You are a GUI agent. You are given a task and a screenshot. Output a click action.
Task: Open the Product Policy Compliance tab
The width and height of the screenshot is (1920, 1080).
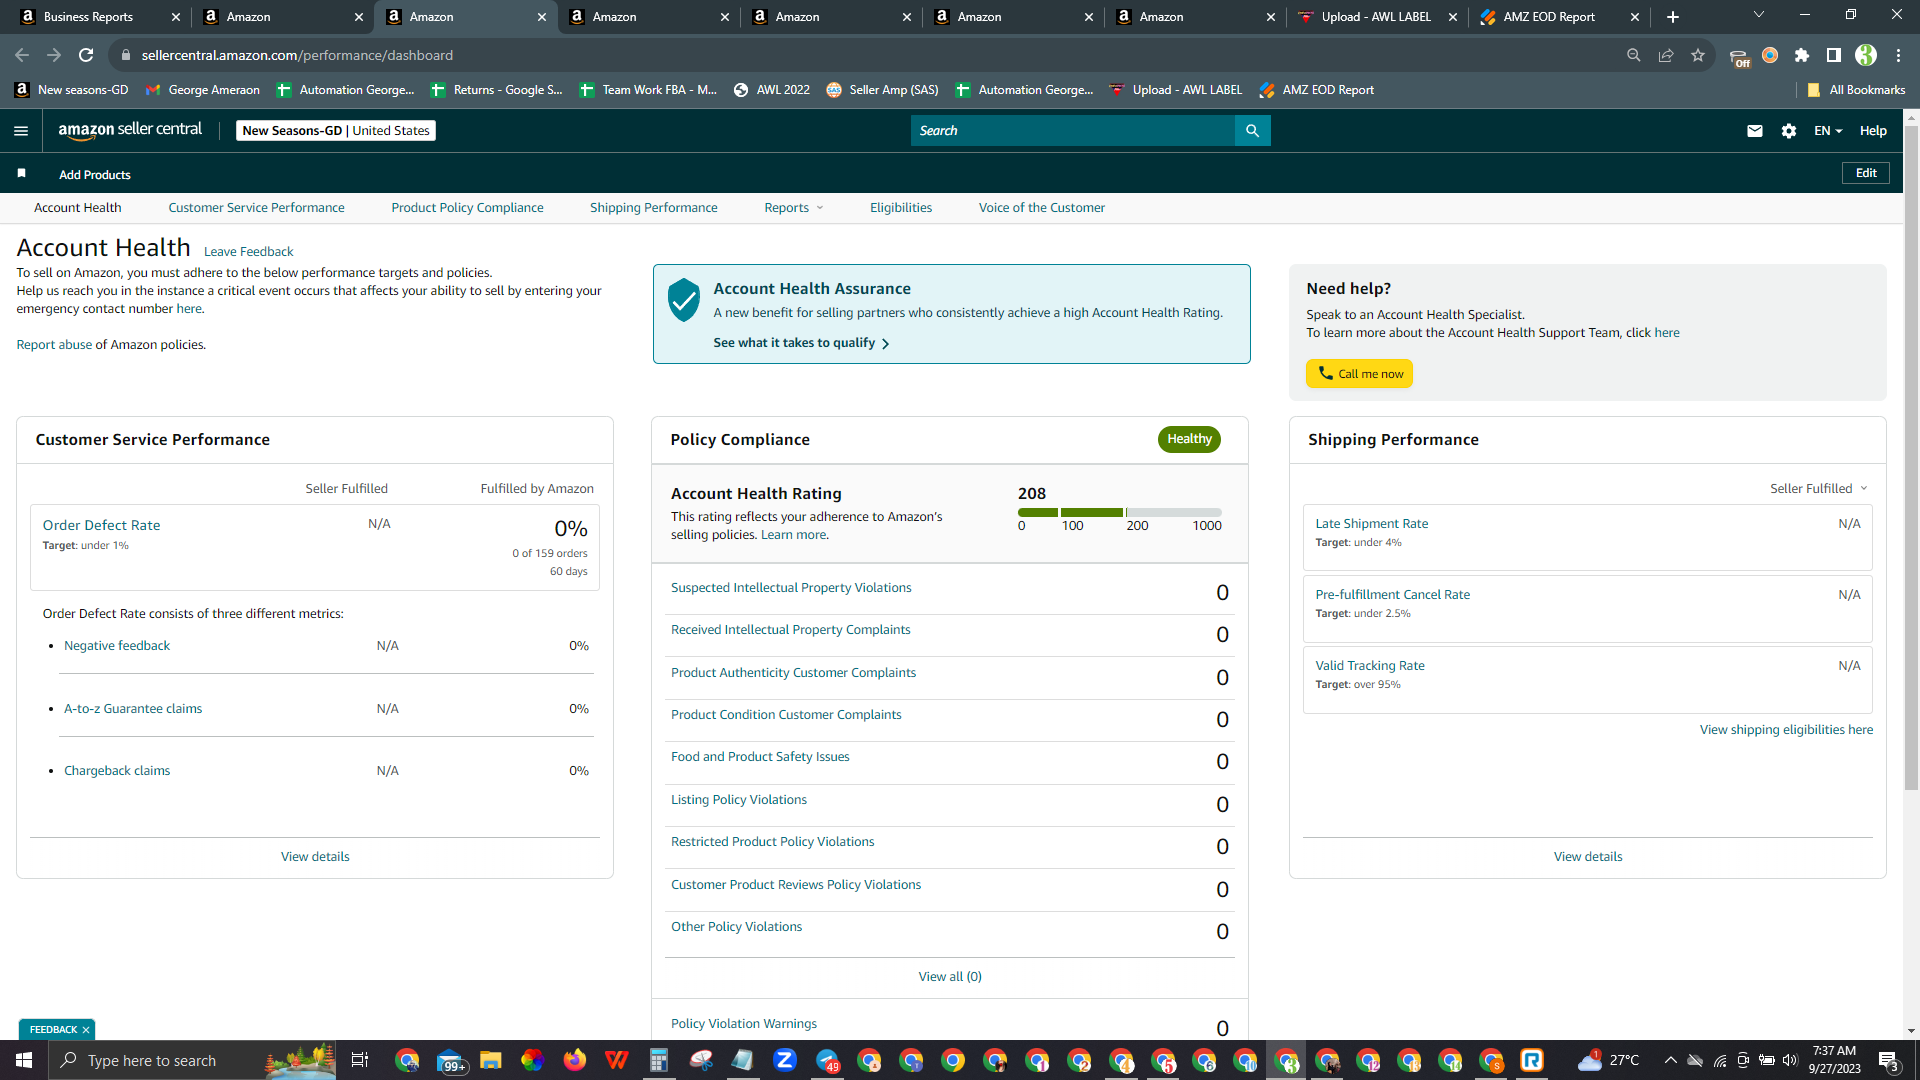point(468,208)
